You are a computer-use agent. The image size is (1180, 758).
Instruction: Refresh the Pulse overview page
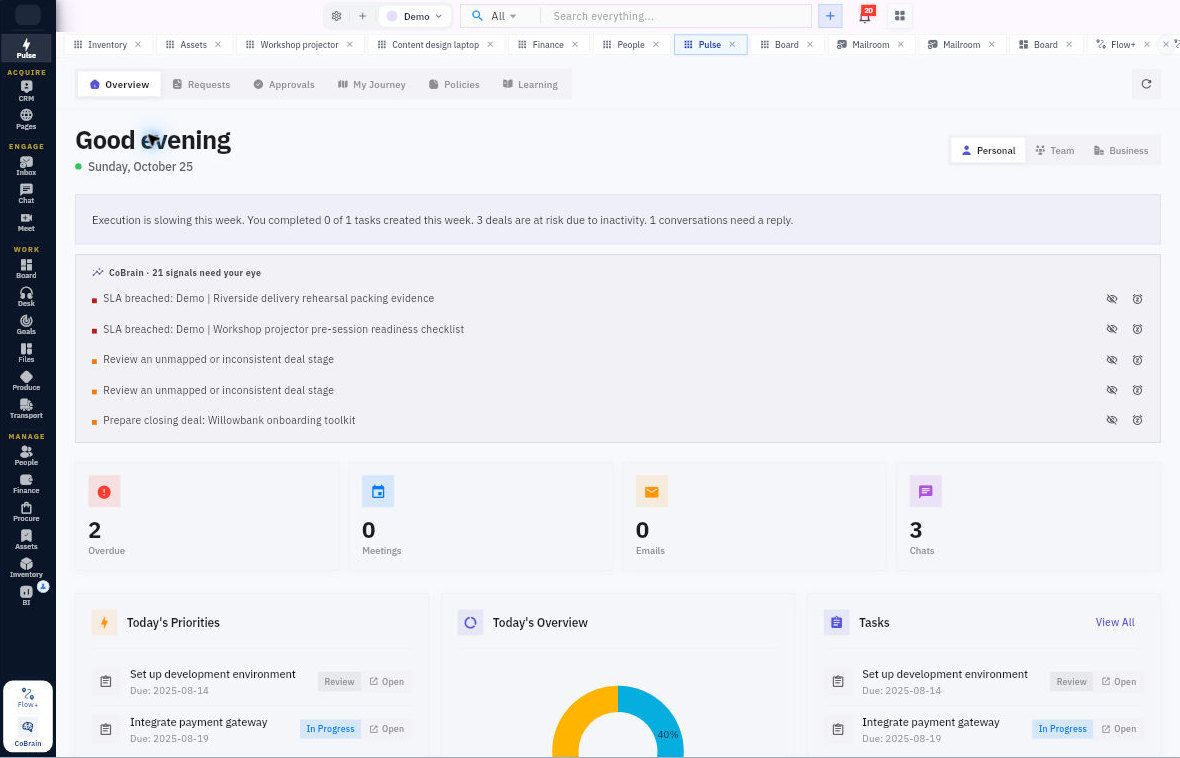1146,84
